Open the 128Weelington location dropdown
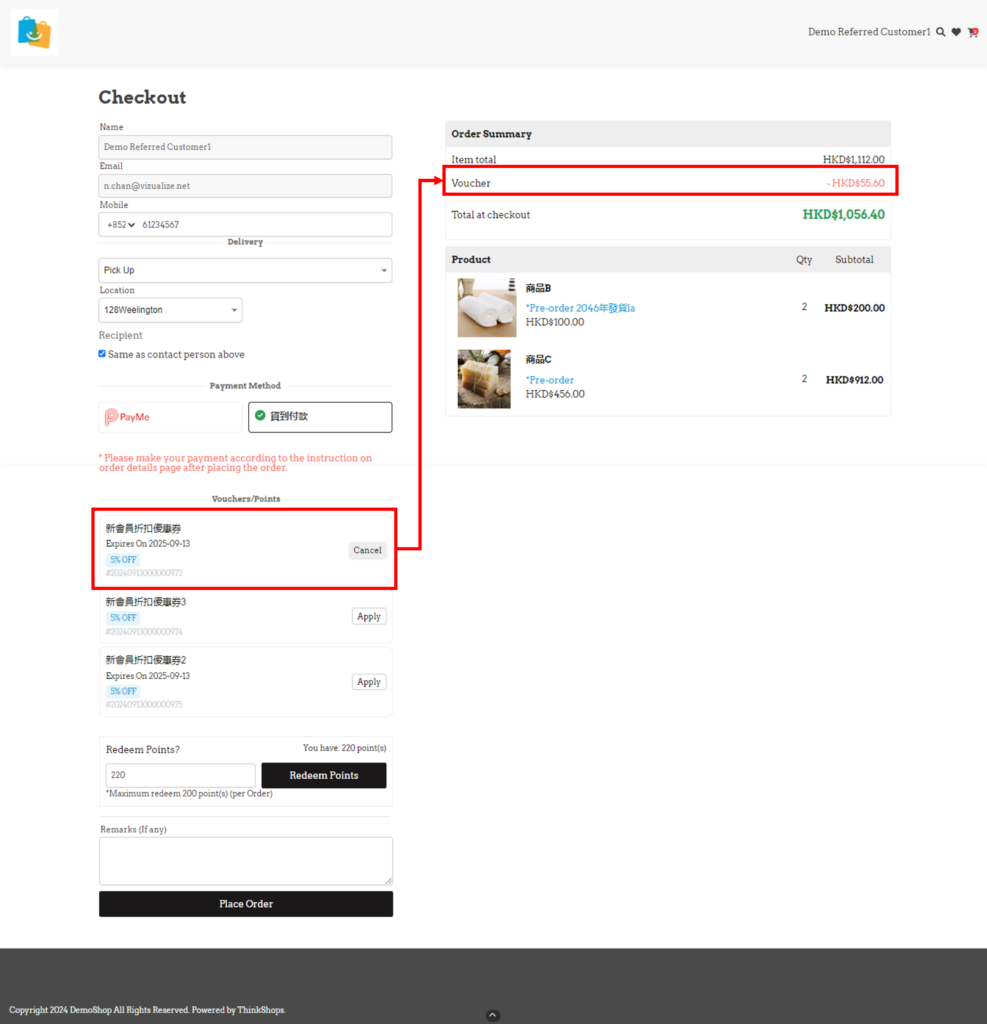Viewport: 987px width, 1024px height. tap(170, 310)
